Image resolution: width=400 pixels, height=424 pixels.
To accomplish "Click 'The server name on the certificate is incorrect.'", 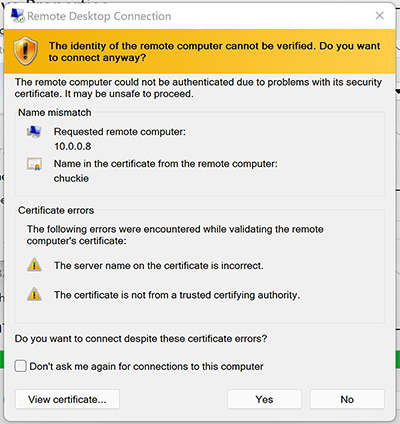I will point(159,266).
